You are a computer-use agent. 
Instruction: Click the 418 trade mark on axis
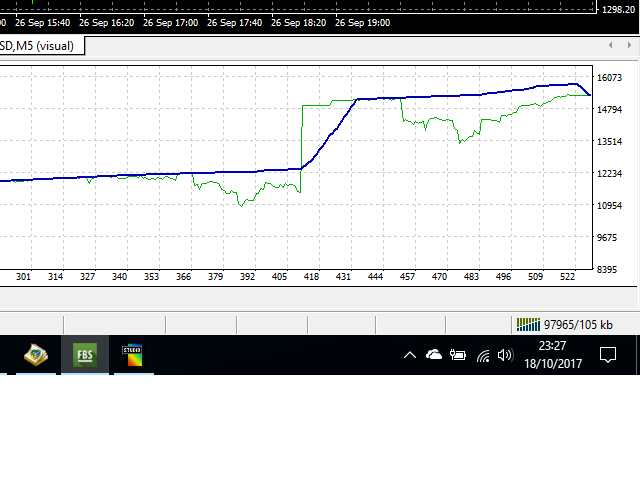tap(311, 277)
